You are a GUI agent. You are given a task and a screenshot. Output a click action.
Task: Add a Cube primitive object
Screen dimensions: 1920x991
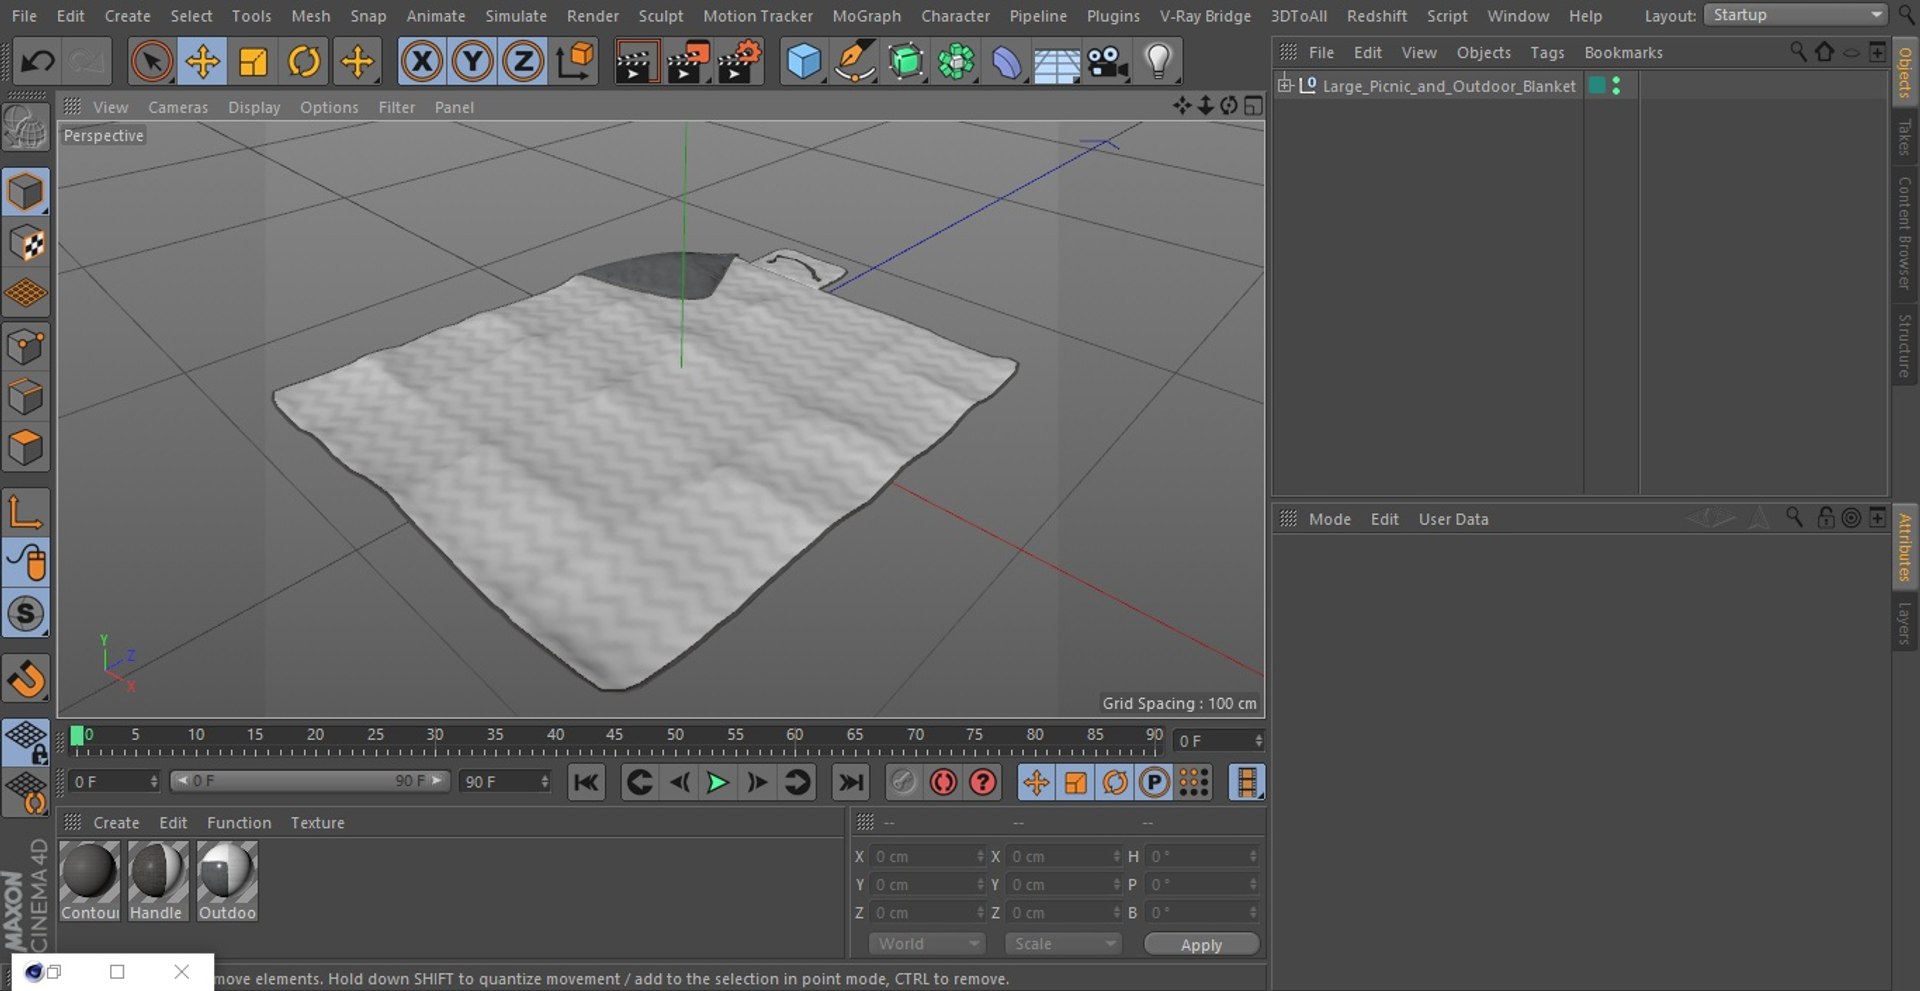tap(803, 62)
